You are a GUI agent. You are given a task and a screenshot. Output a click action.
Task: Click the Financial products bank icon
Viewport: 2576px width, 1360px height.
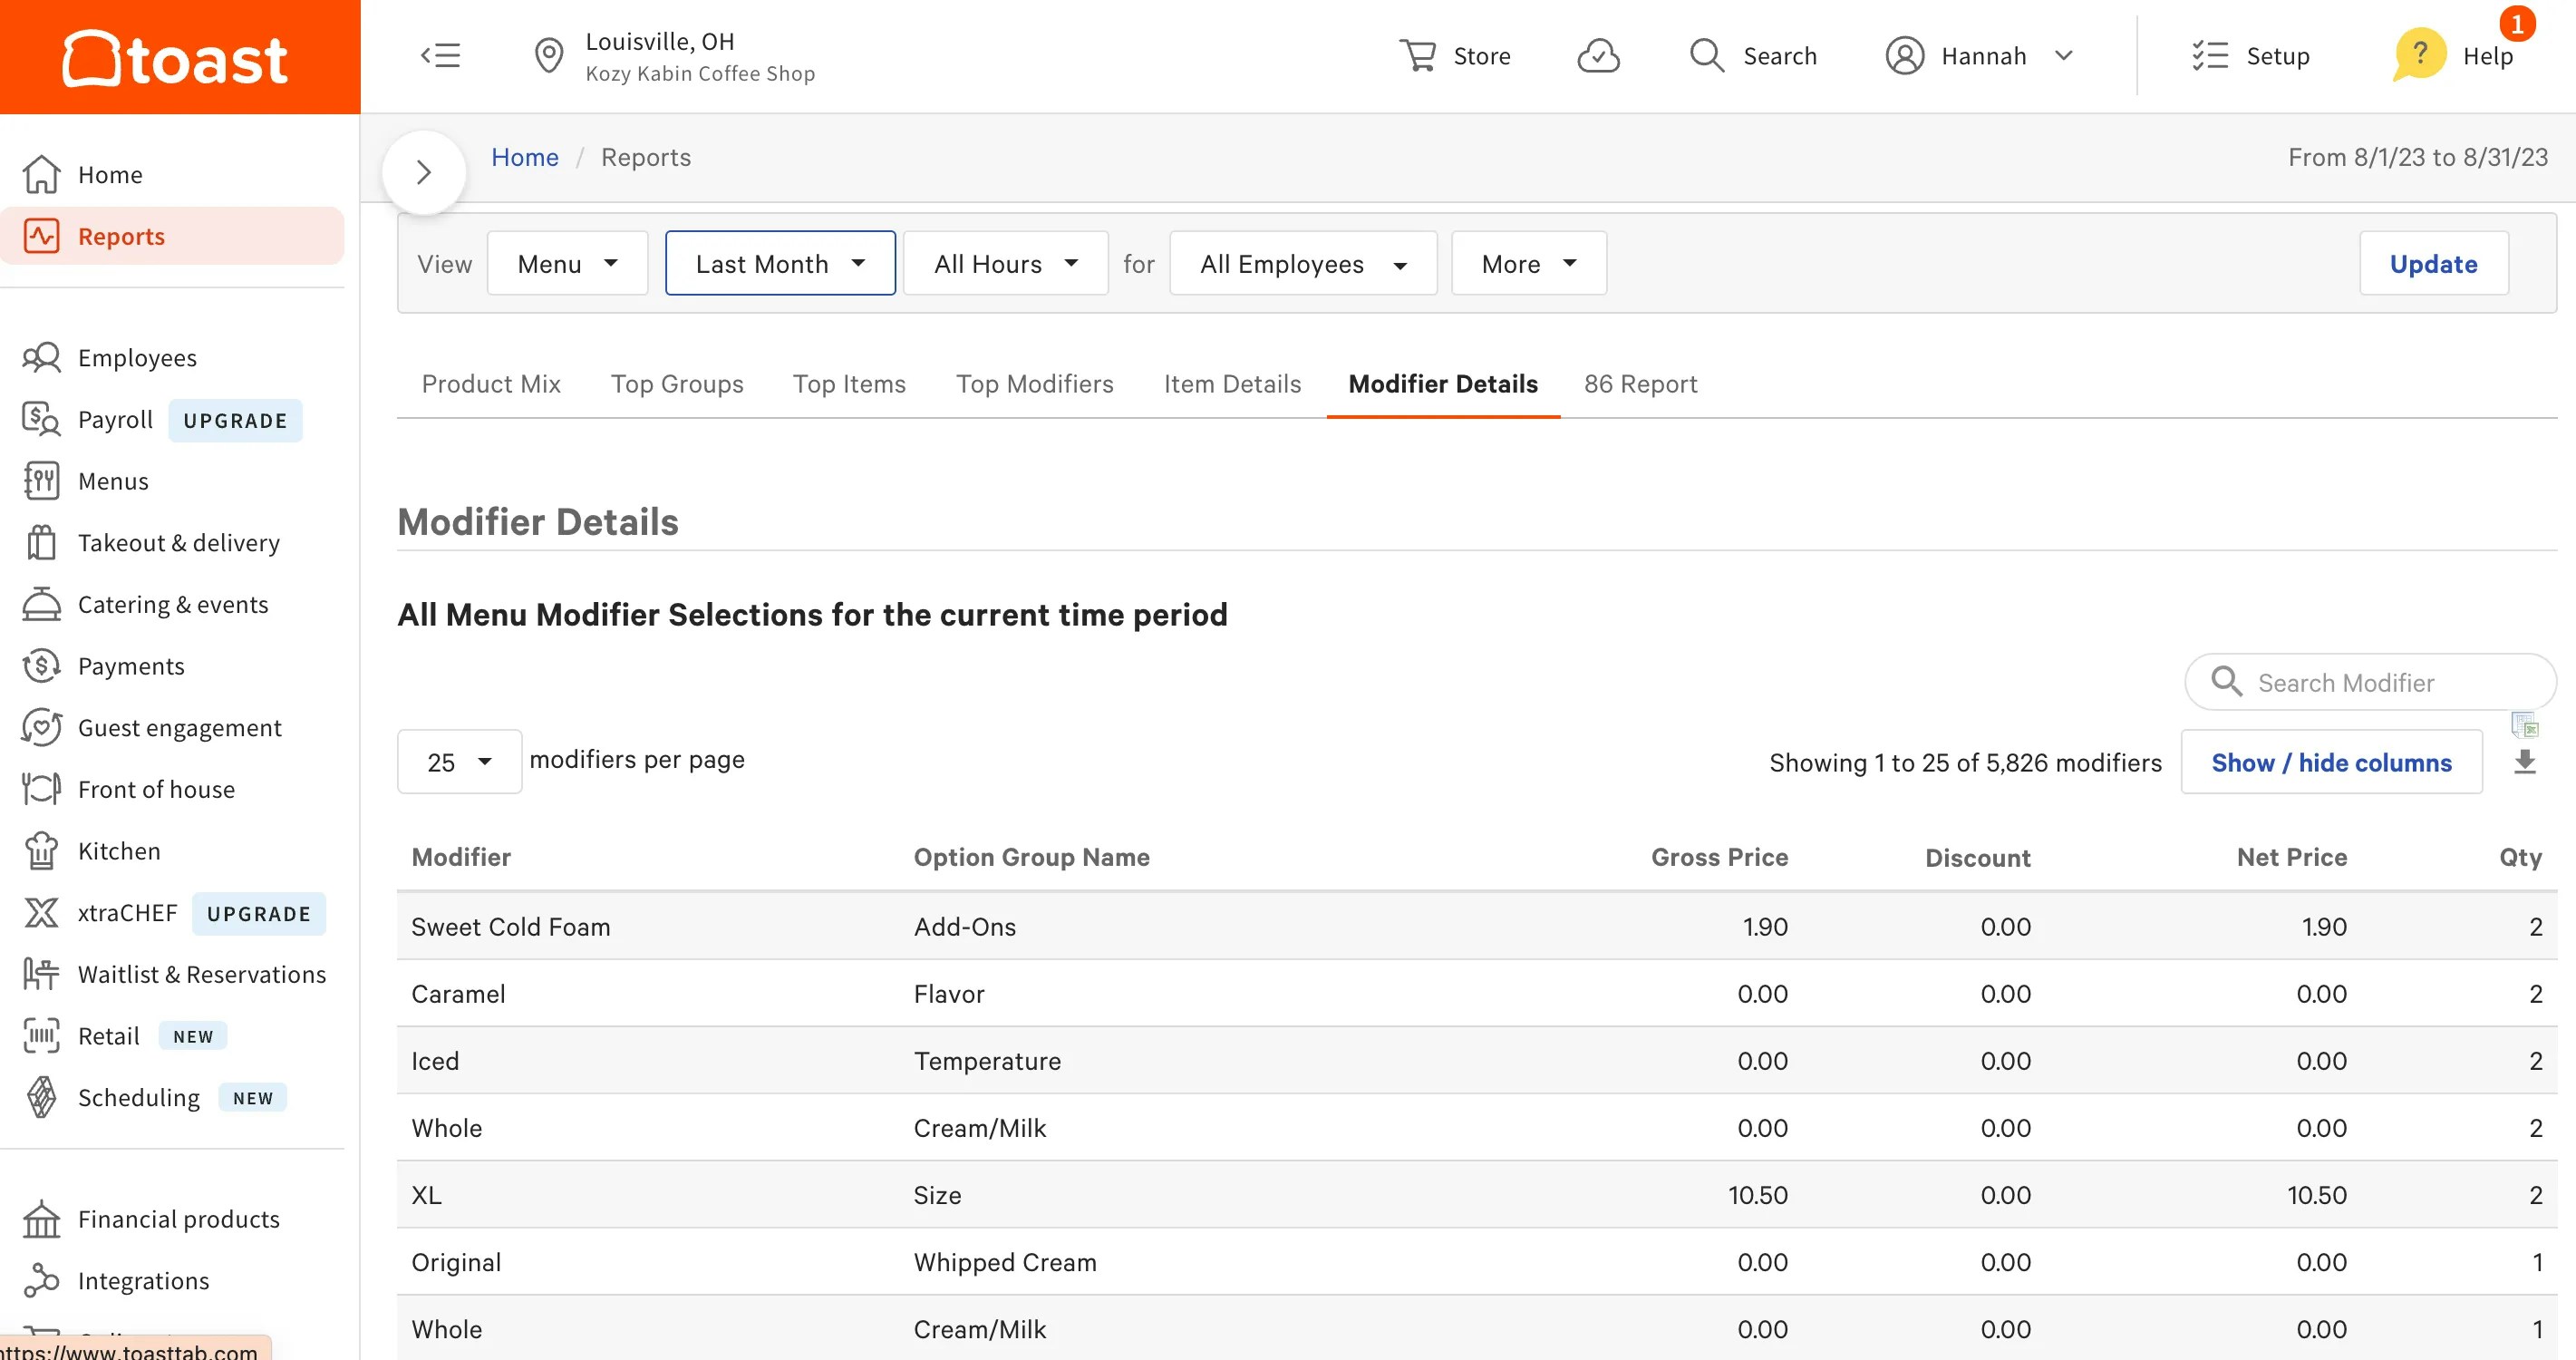click(x=41, y=1219)
